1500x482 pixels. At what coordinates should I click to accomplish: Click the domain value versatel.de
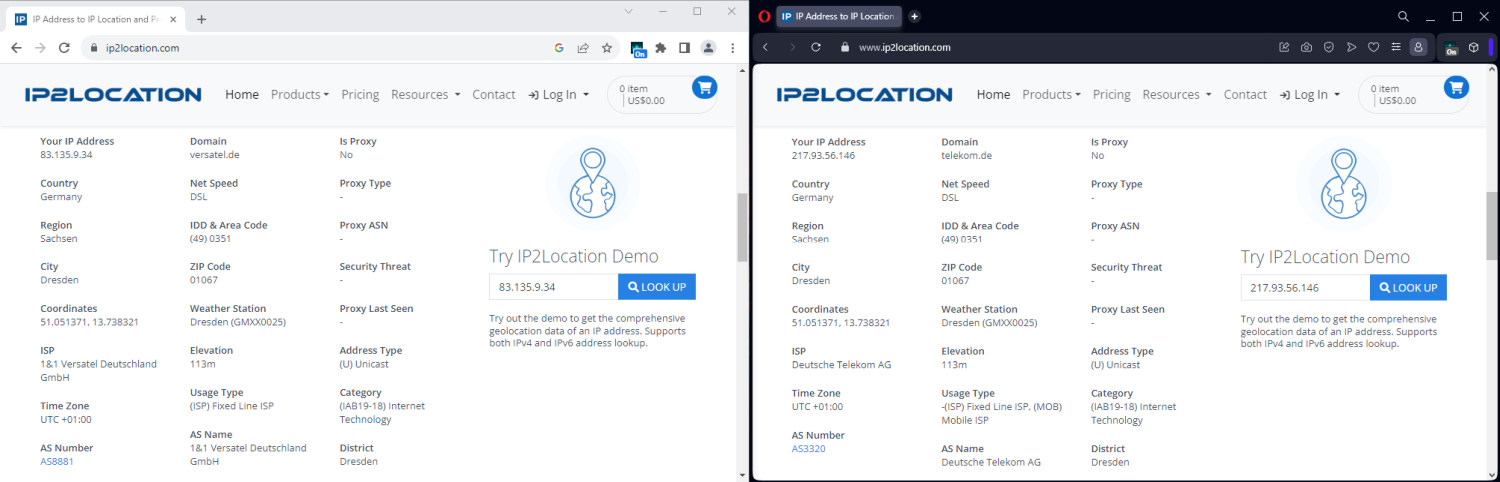215,155
